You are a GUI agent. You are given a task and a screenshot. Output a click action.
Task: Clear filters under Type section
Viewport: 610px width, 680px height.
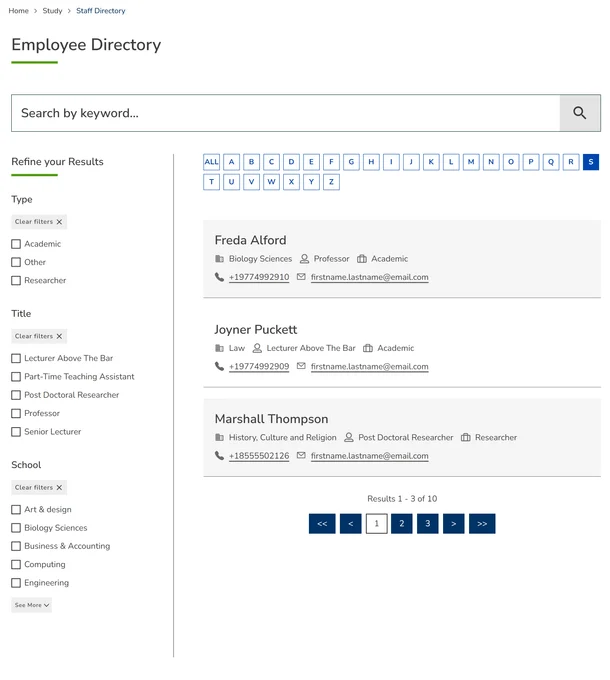tap(39, 222)
